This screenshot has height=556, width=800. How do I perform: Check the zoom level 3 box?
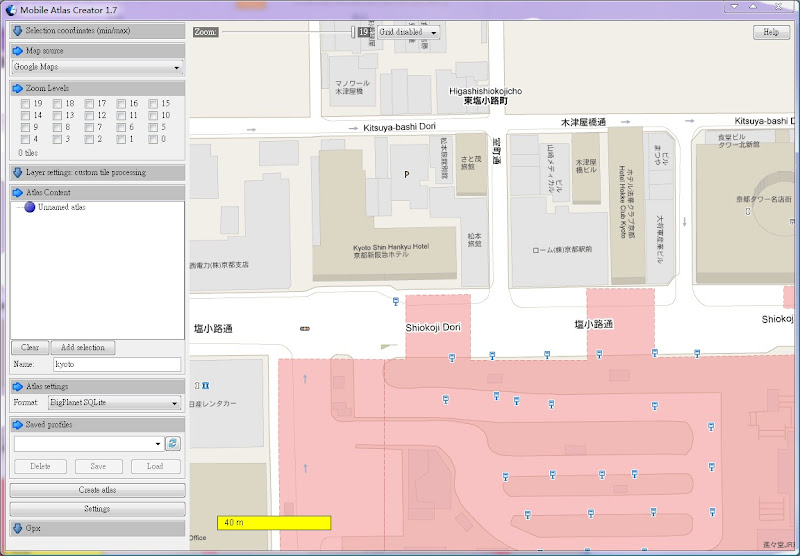coord(57,139)
